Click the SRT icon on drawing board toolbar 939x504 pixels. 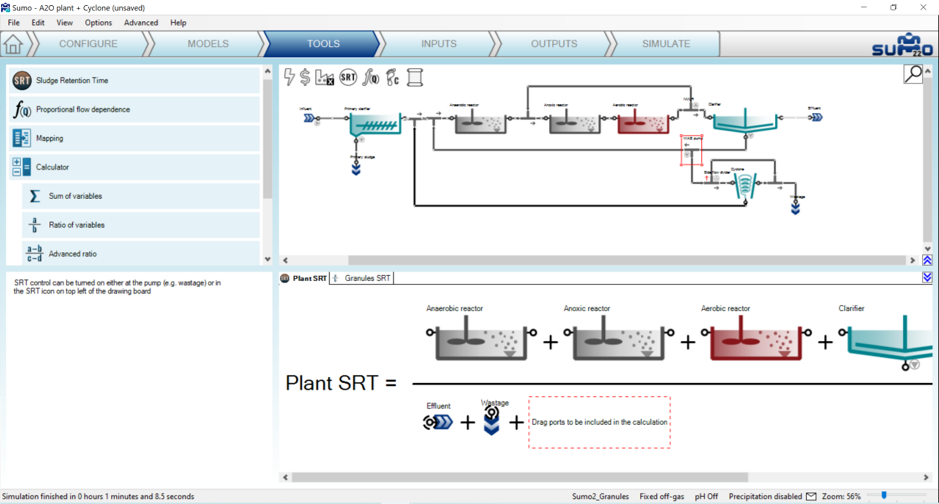348,77
